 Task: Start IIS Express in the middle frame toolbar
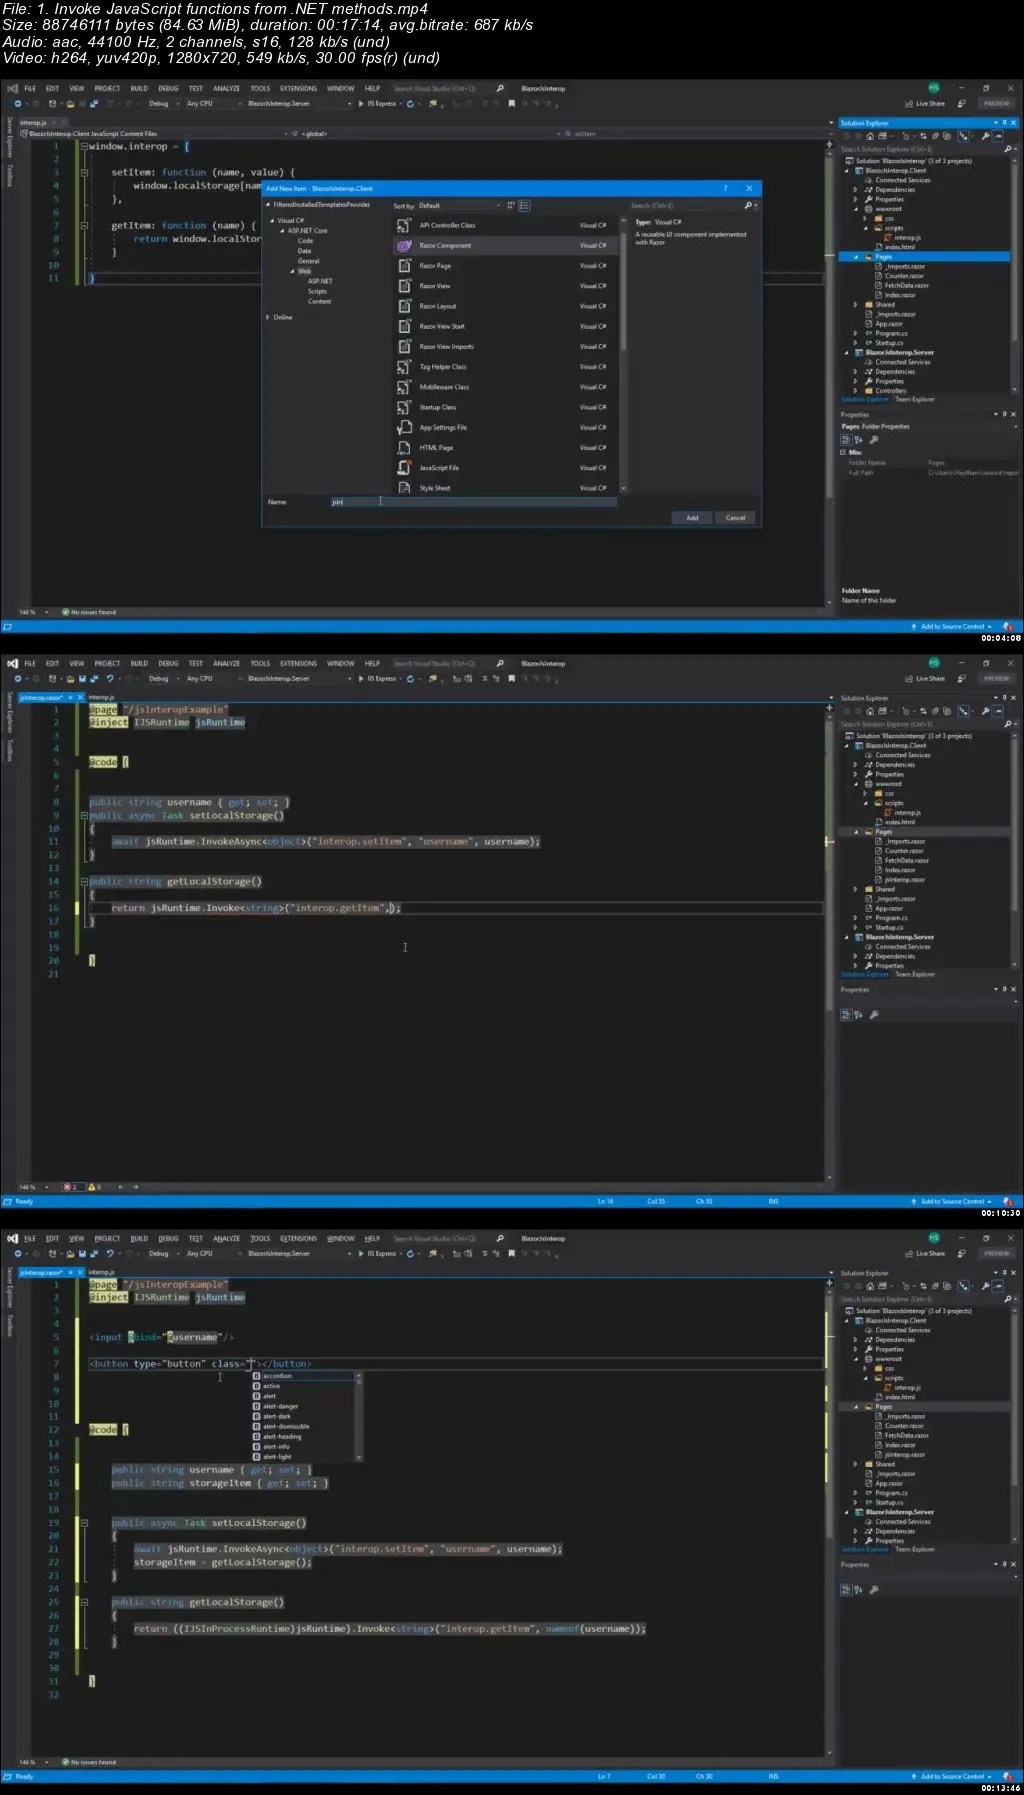click(x=378, y=678)
